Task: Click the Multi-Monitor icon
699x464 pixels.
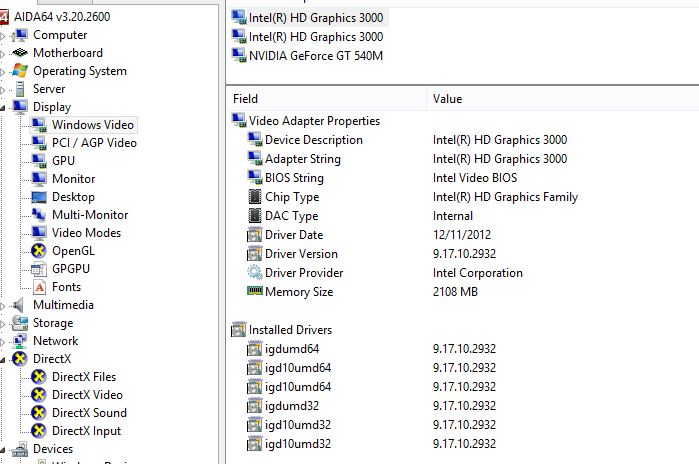Action: point(39,215)
